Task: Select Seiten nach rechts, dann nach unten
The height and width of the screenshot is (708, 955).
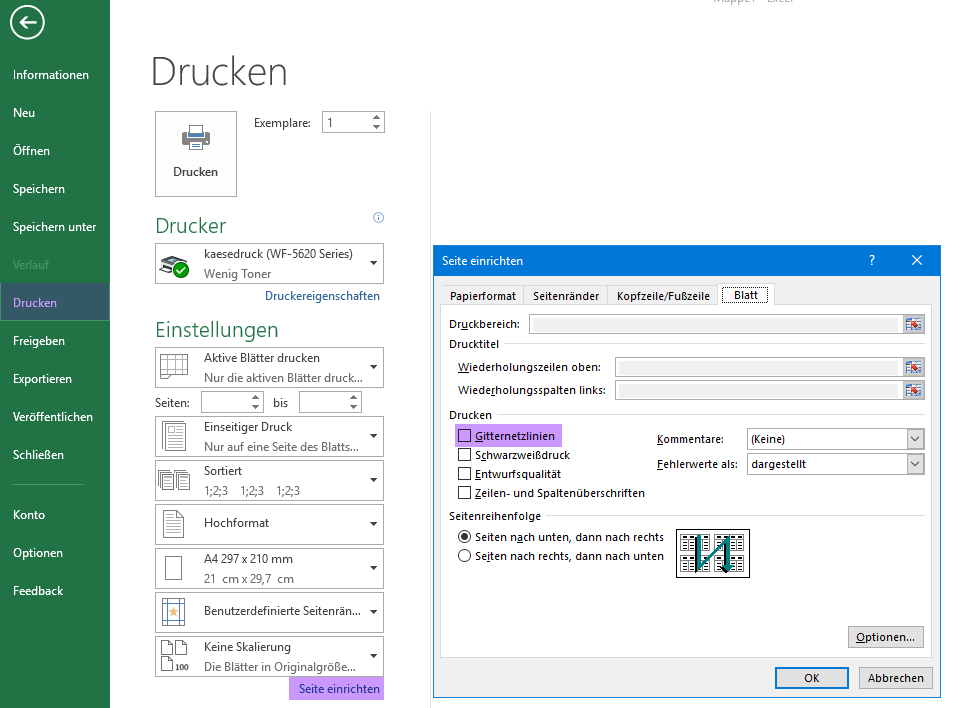Action: [x=464, y=556]
